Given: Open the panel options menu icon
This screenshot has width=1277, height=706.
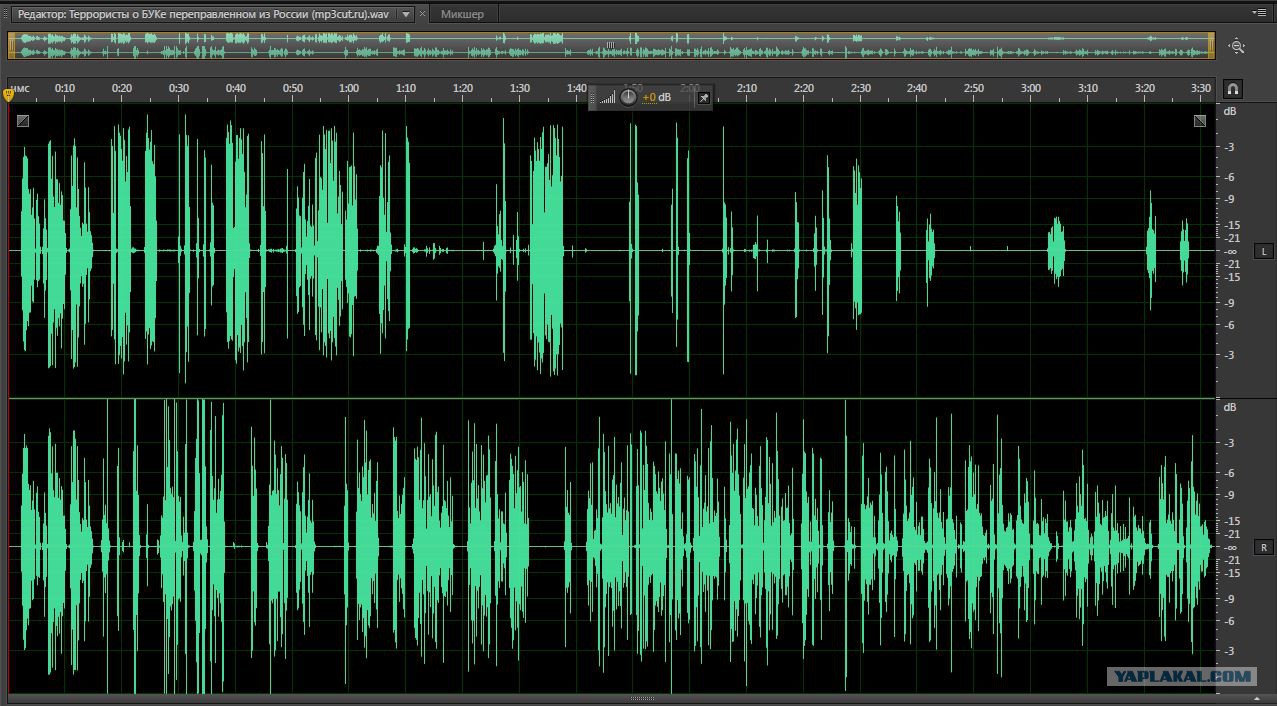Looking at the screenshot, I should [1262, 13].
